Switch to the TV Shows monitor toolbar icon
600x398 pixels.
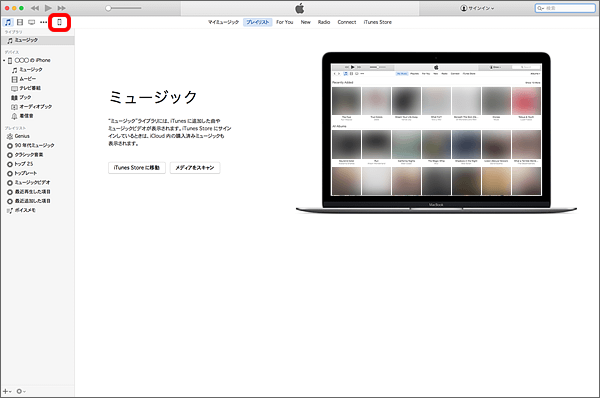[x=32, y=22]
